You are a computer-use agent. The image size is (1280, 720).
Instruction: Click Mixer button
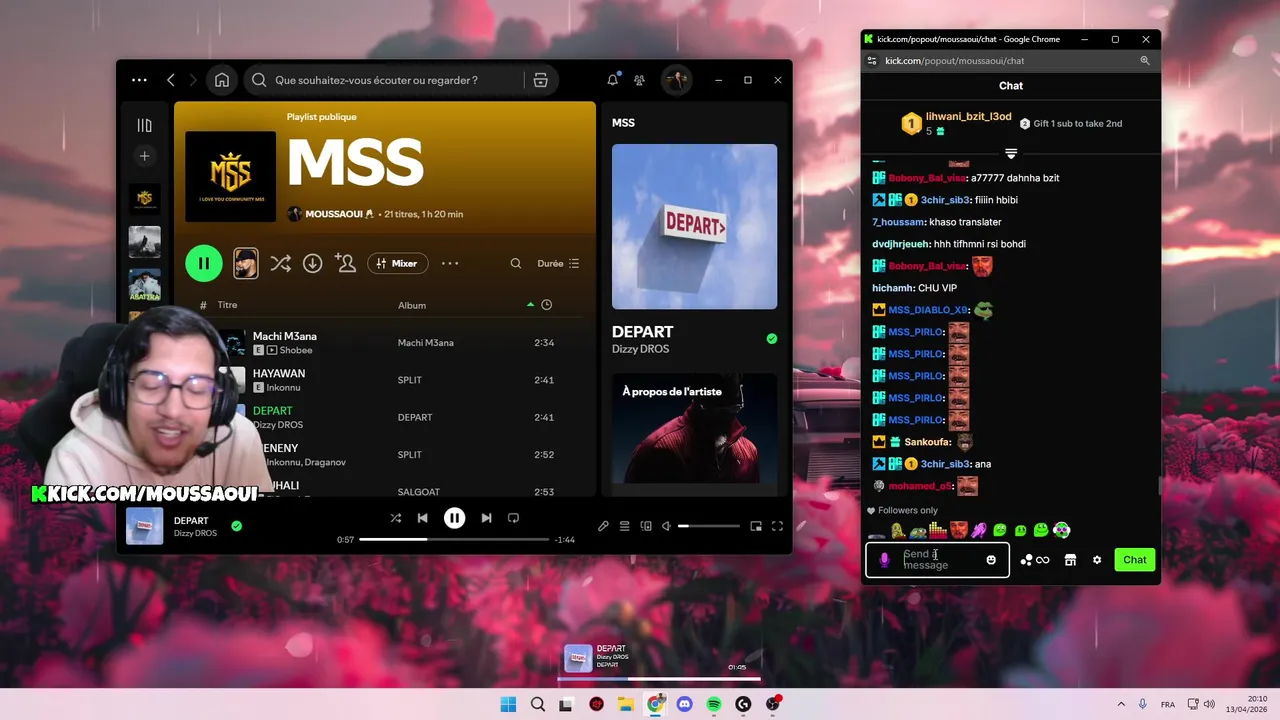[x=397, y=264]
